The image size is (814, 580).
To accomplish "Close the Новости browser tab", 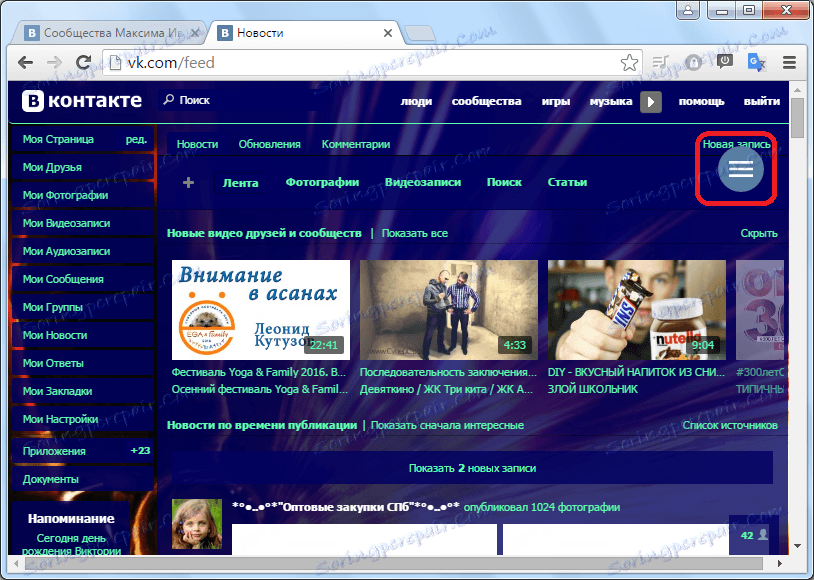I will point(388,33).
